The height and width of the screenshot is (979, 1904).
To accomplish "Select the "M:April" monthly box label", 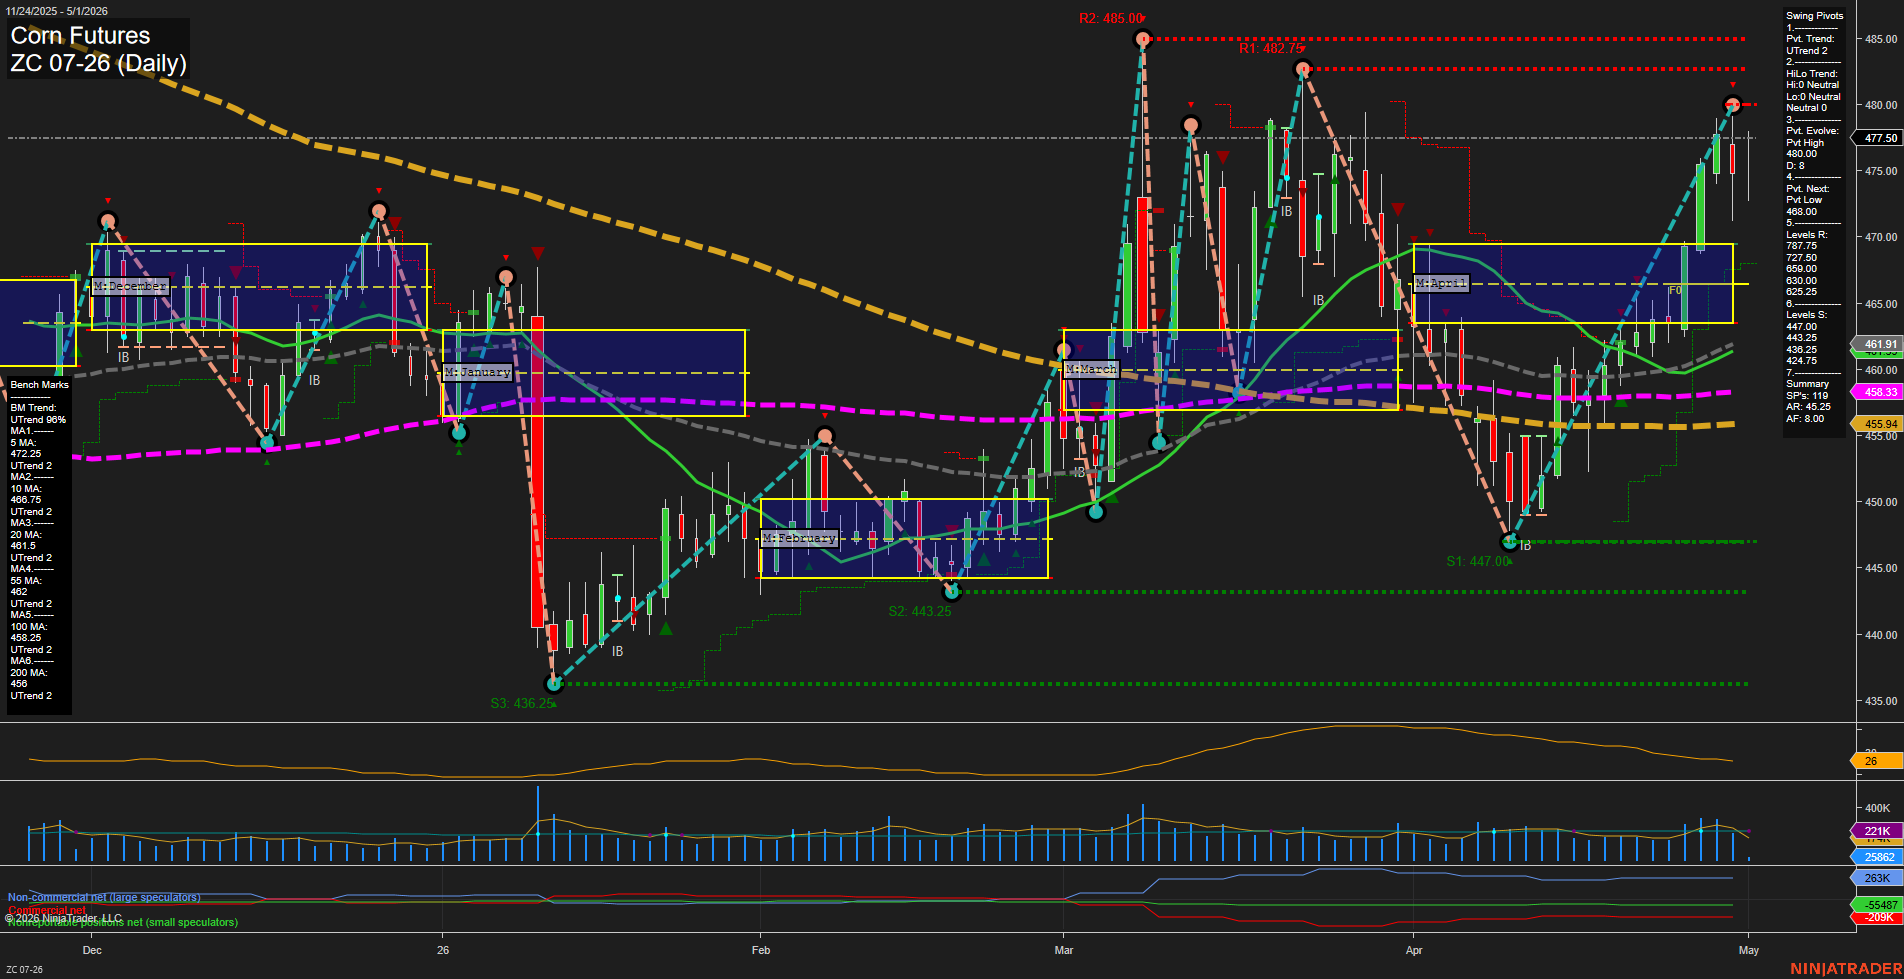I will coord(1441,283).
